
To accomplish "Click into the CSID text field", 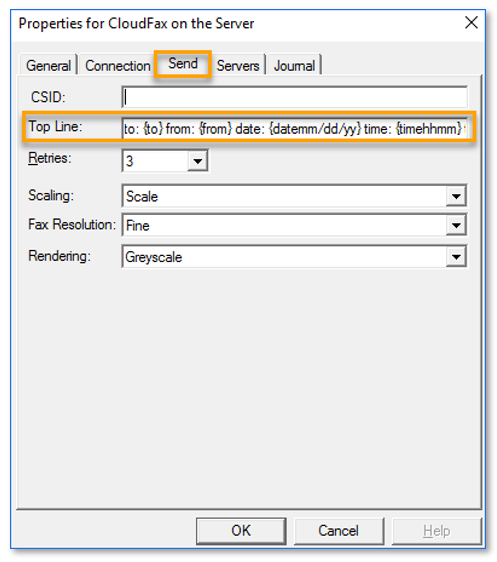I will point(295,97).
